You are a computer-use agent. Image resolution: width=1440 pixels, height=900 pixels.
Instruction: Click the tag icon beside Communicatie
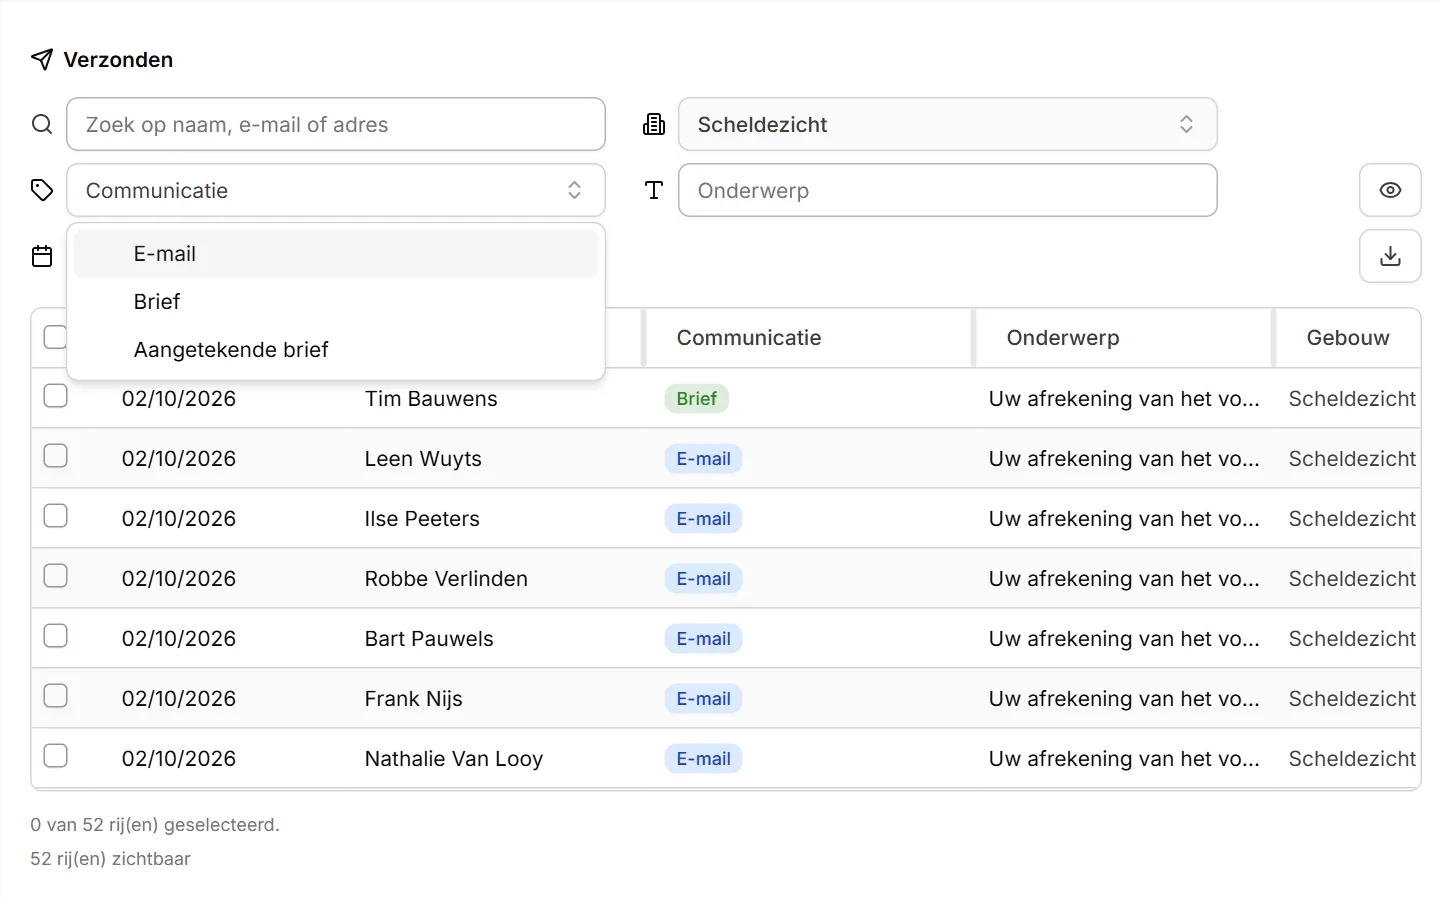pos(42,190)
